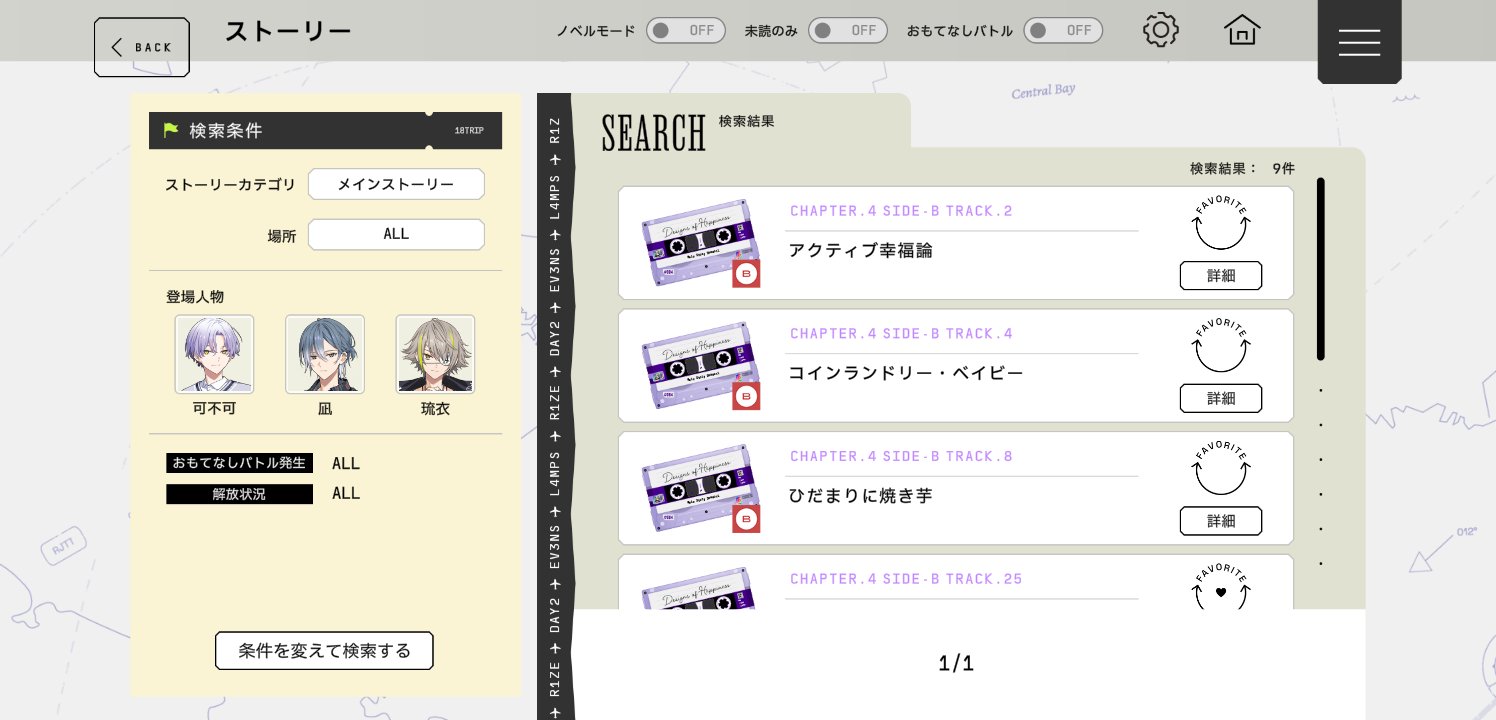Favorite the ひだまりに焼き芋 track
1496x720 pixels.
(1220, 469)
